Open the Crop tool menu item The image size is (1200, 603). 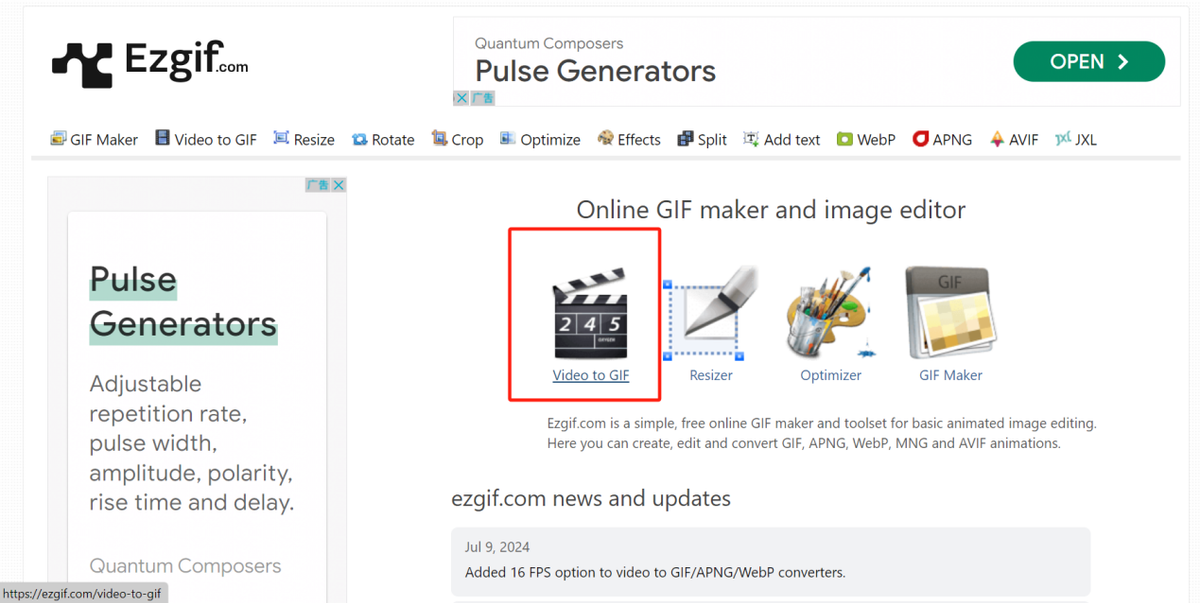457,139
